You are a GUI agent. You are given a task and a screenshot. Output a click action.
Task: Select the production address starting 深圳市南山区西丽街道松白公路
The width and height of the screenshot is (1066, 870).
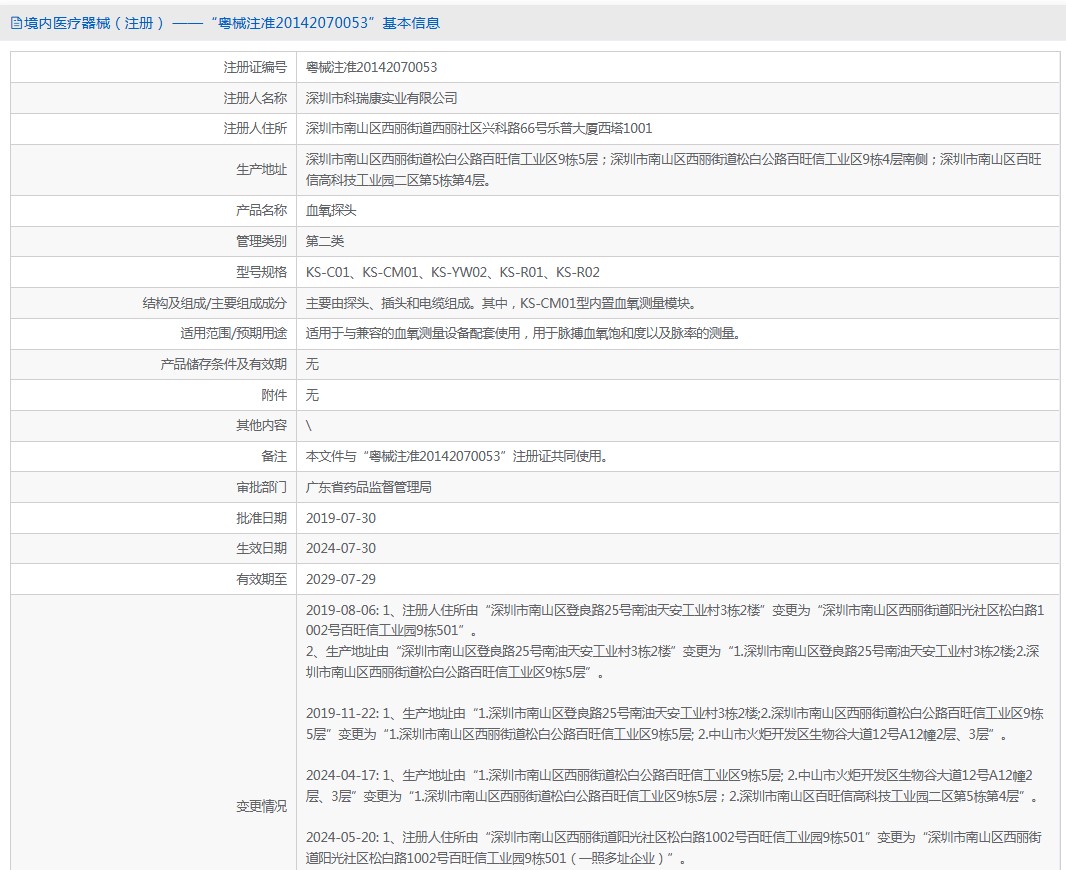pos(673,170)
